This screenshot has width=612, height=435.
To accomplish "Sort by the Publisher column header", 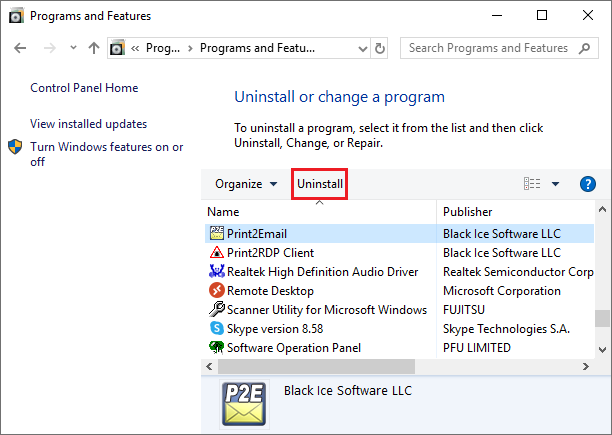I will (467, 211).
